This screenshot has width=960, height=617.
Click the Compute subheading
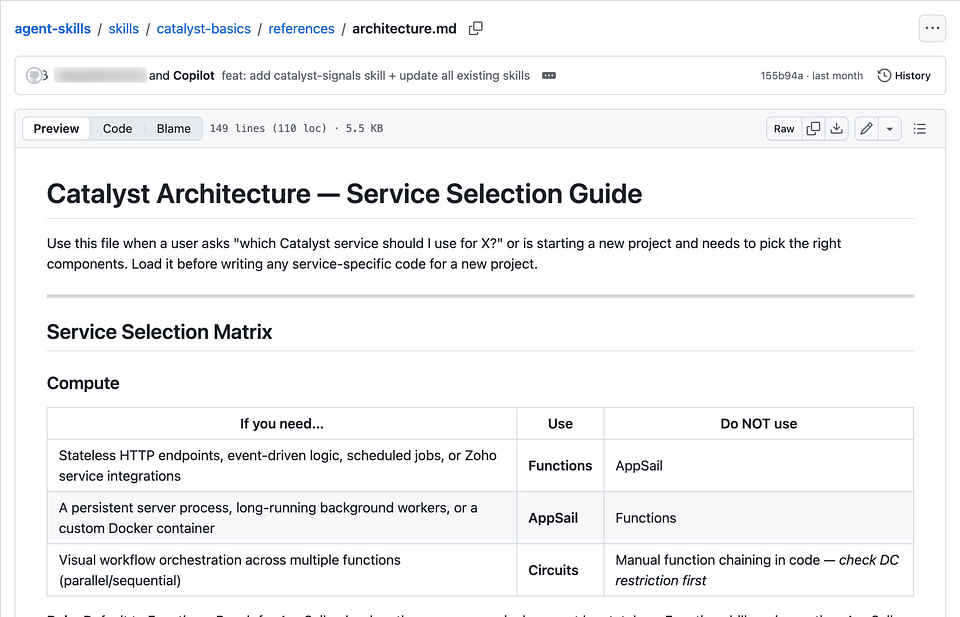click(x=83, y=383)
